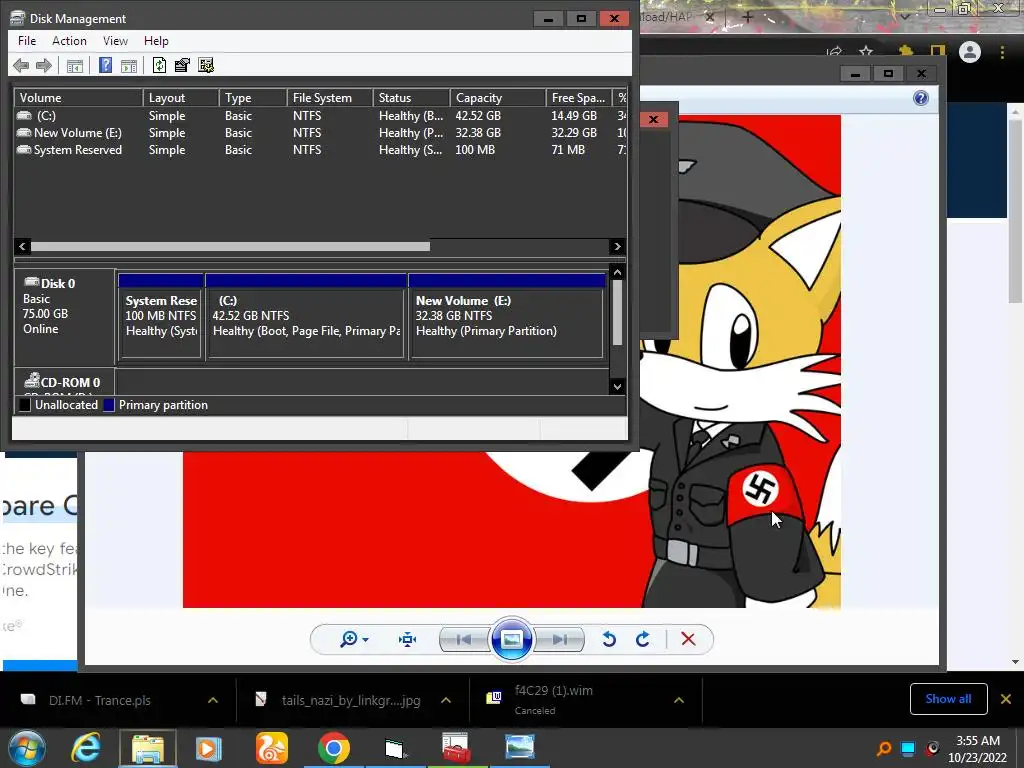Select System Reserved 100 MB partition block
The image size is (1024, 768).
[161, 316]
